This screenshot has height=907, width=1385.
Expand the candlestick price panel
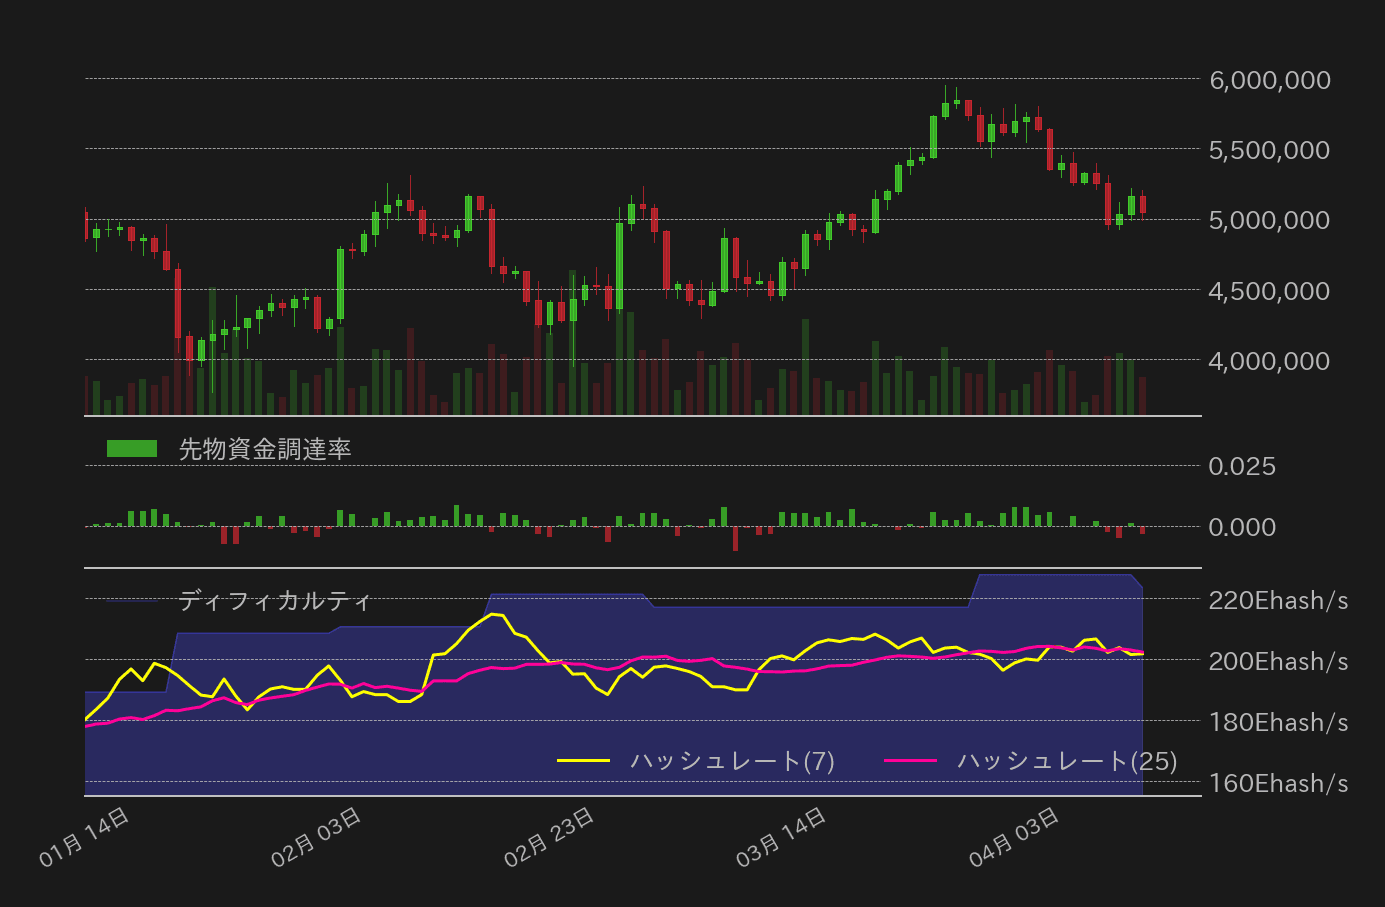pos(640,250)
